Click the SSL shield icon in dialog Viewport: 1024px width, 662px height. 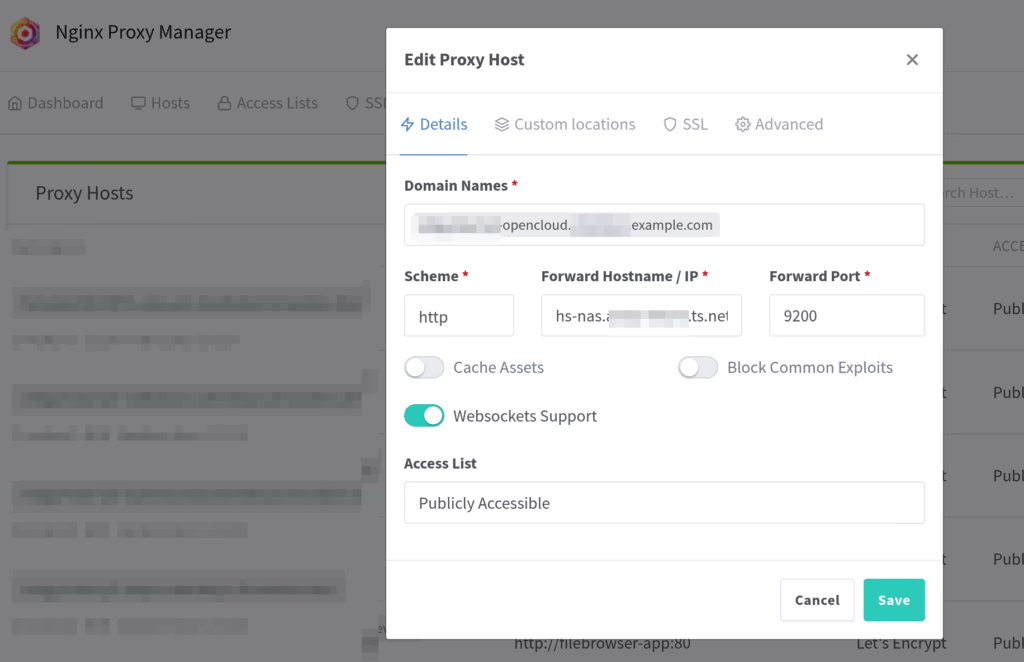pos(670,125)
